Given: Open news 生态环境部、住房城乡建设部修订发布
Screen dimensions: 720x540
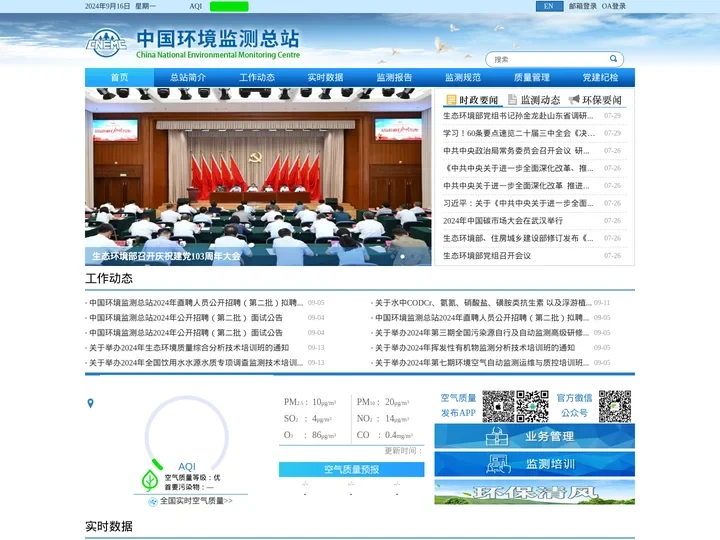Looking at the screenshot, I should tap(518, 238).
